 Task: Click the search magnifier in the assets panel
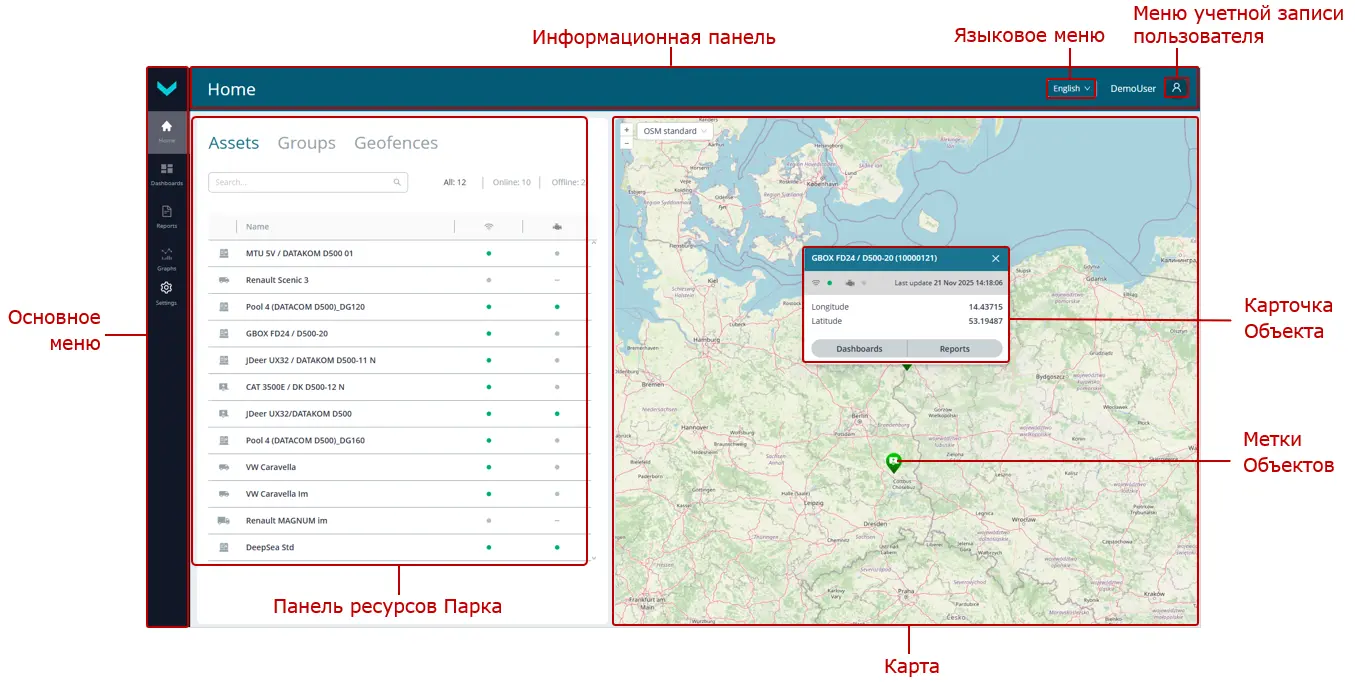397,182
